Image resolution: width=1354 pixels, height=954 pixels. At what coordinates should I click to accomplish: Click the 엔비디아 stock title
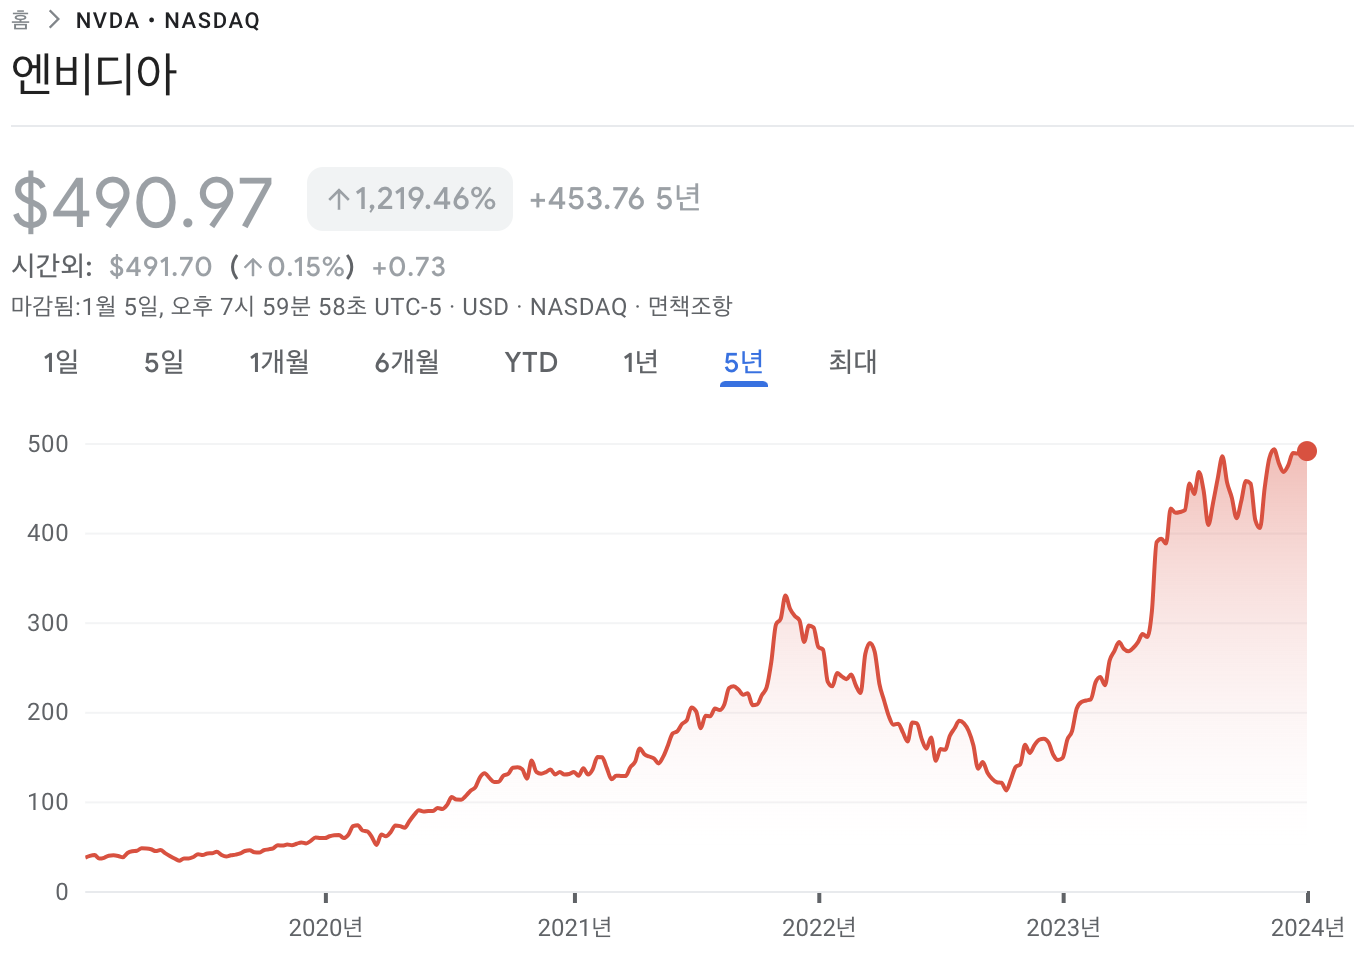93,71
